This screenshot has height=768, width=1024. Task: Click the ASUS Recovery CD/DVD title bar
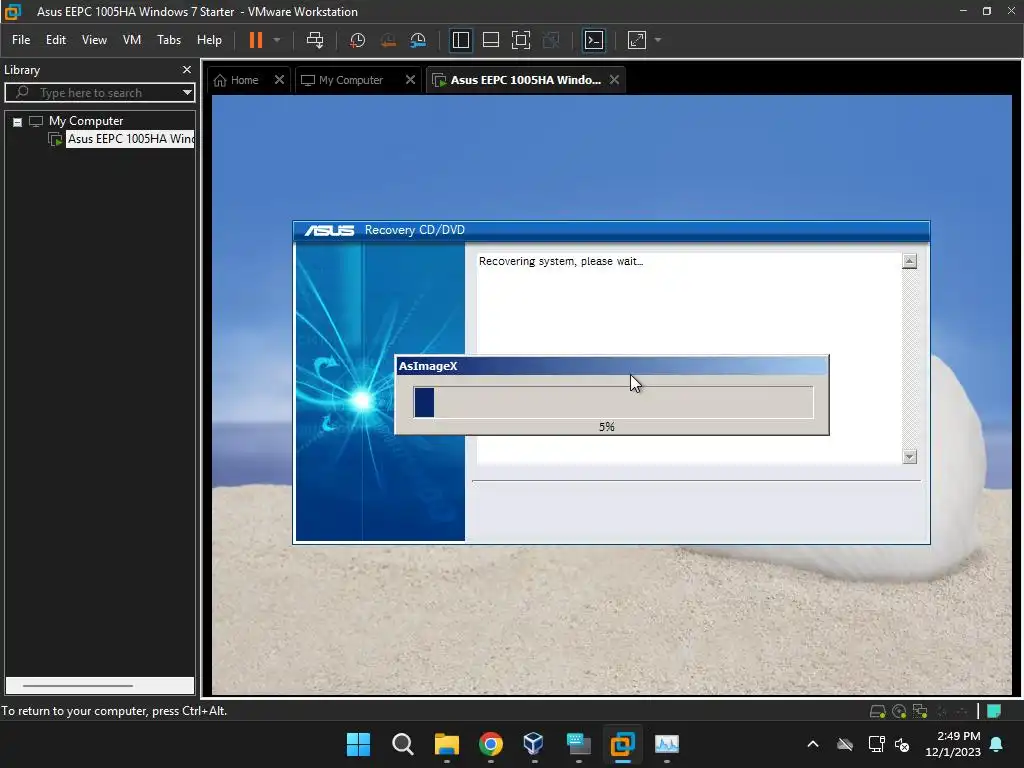[611, 230]
